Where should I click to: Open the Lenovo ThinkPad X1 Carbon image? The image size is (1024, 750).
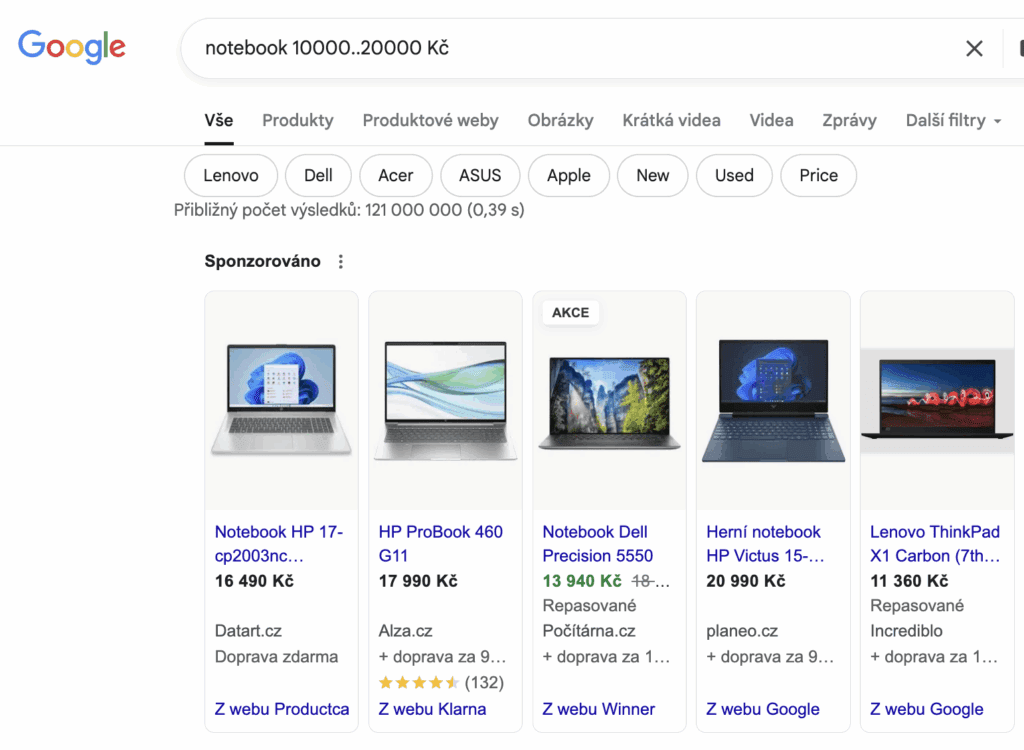pyautogui.click(x=937, y=400)
